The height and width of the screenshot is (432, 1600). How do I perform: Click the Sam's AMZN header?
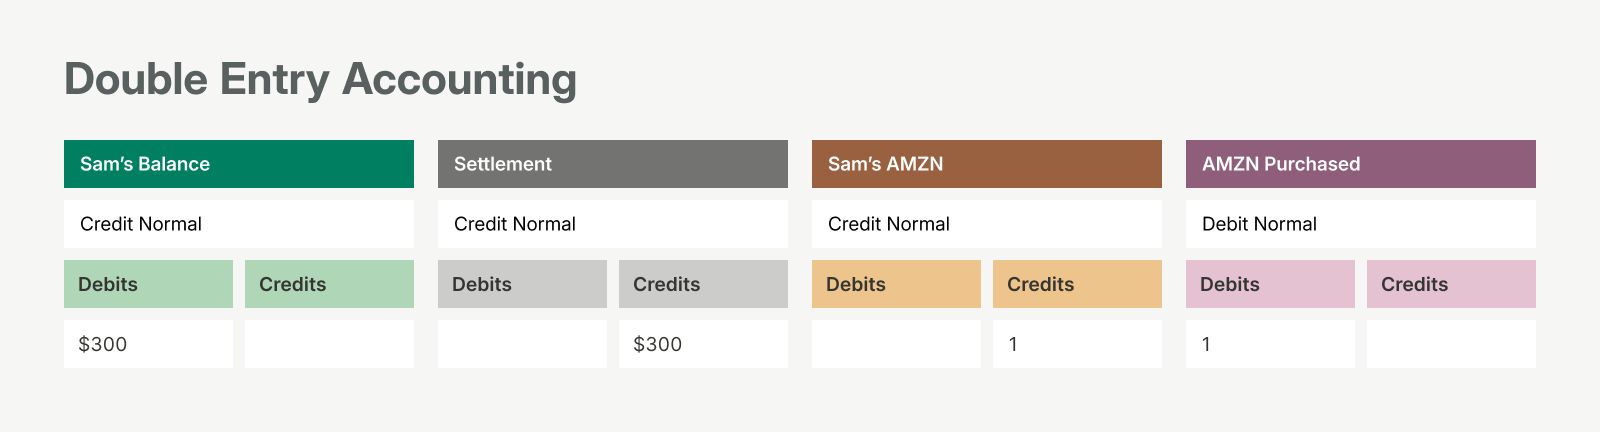click(987, 164)
